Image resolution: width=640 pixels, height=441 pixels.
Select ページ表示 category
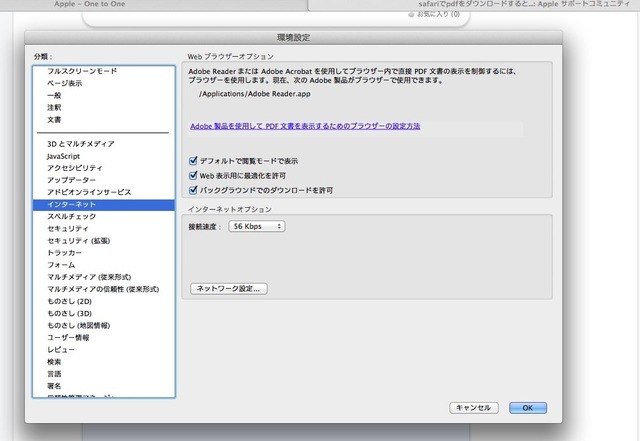pos(104,83)
